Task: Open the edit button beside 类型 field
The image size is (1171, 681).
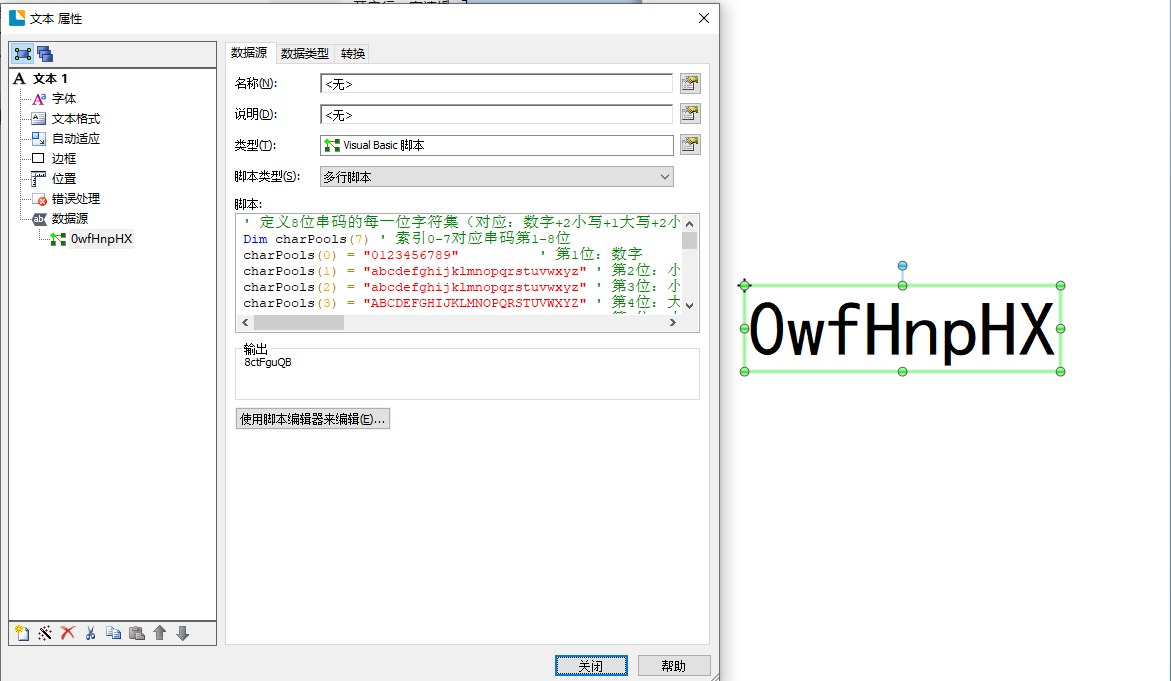Action: (x=689, y=145)
